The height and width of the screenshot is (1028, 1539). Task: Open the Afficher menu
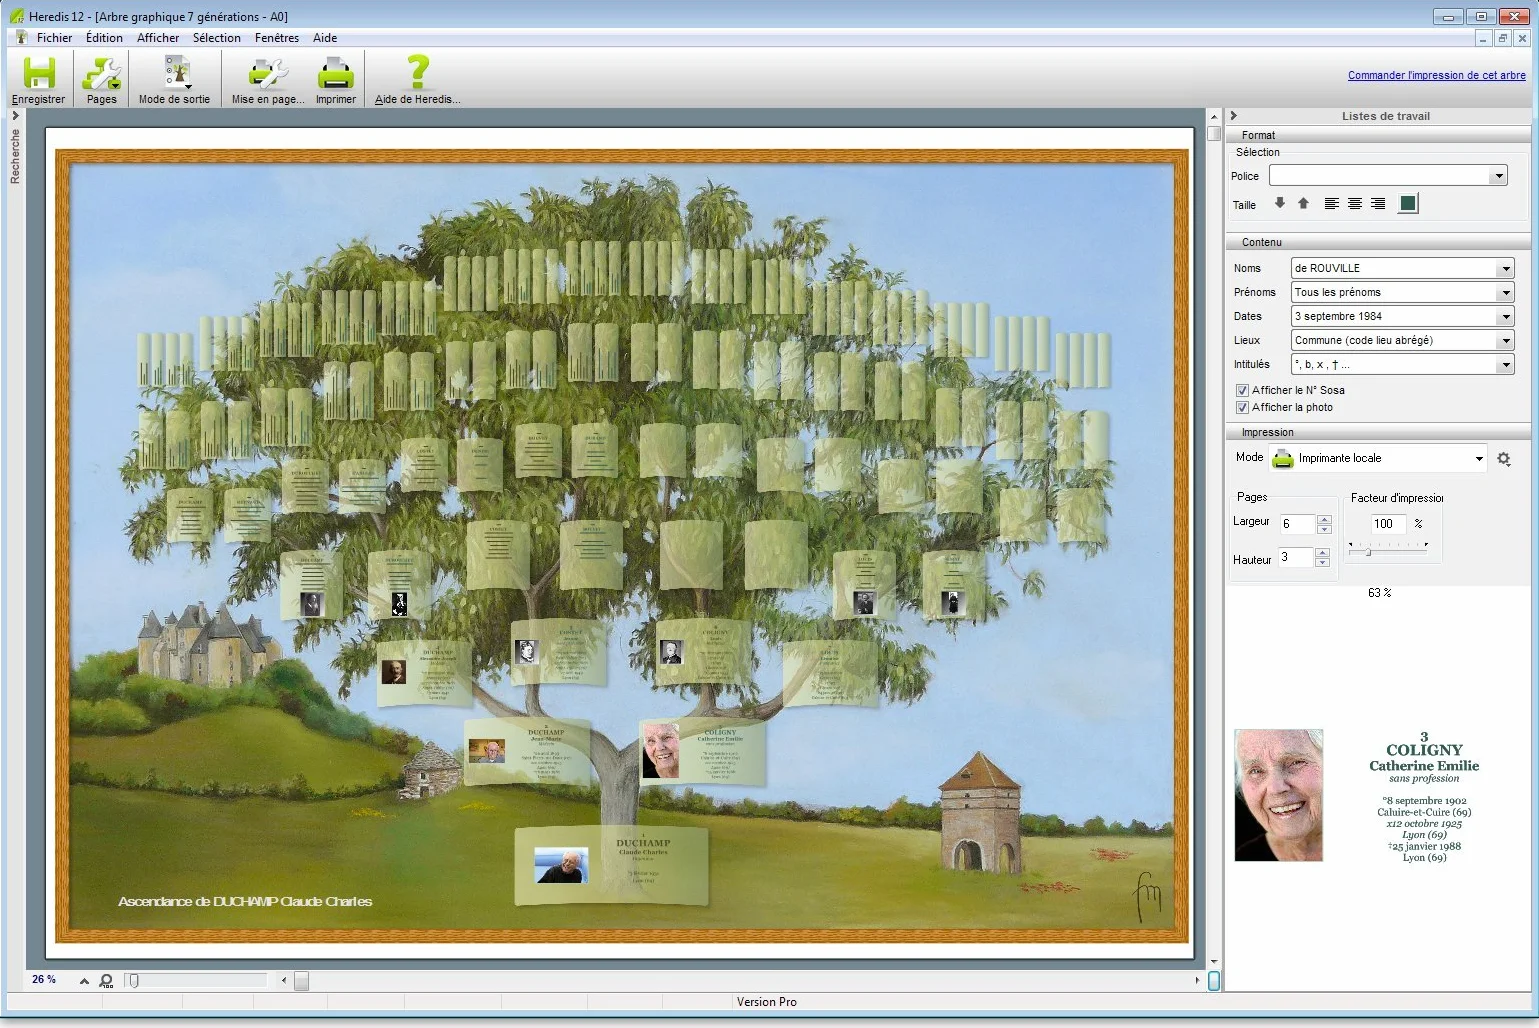coord(158,38)
